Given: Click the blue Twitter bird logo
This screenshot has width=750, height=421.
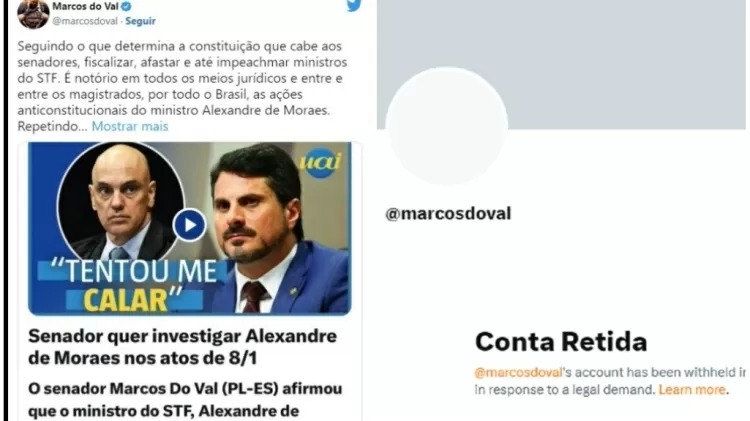Looking at the screenshot, I should coord(353,5).
